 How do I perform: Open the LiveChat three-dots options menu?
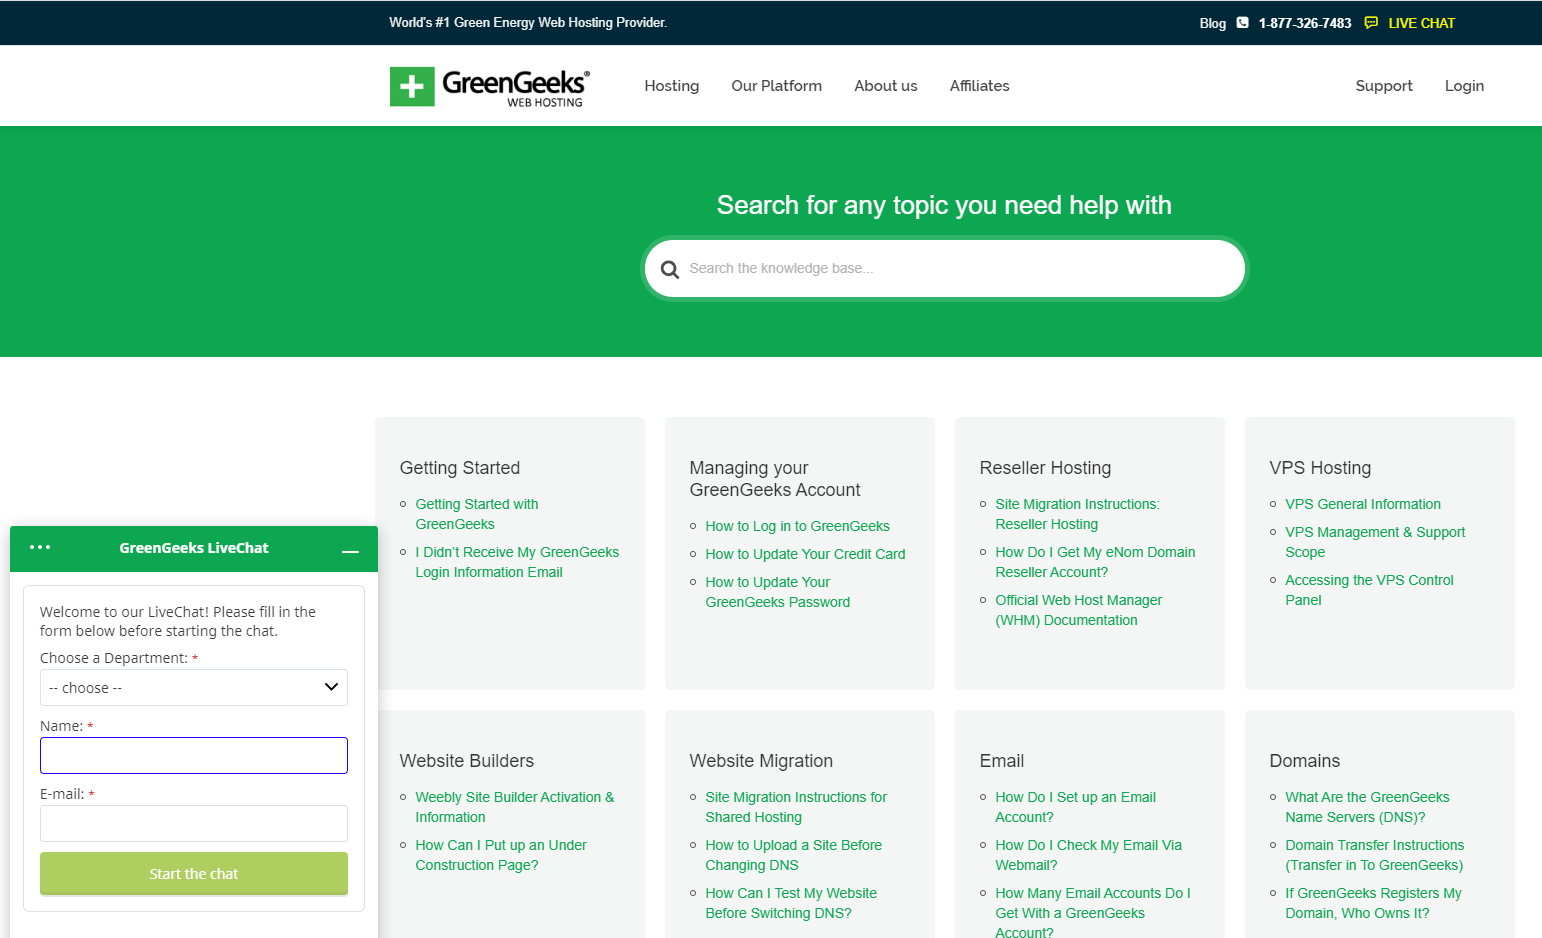pos(40,547)
